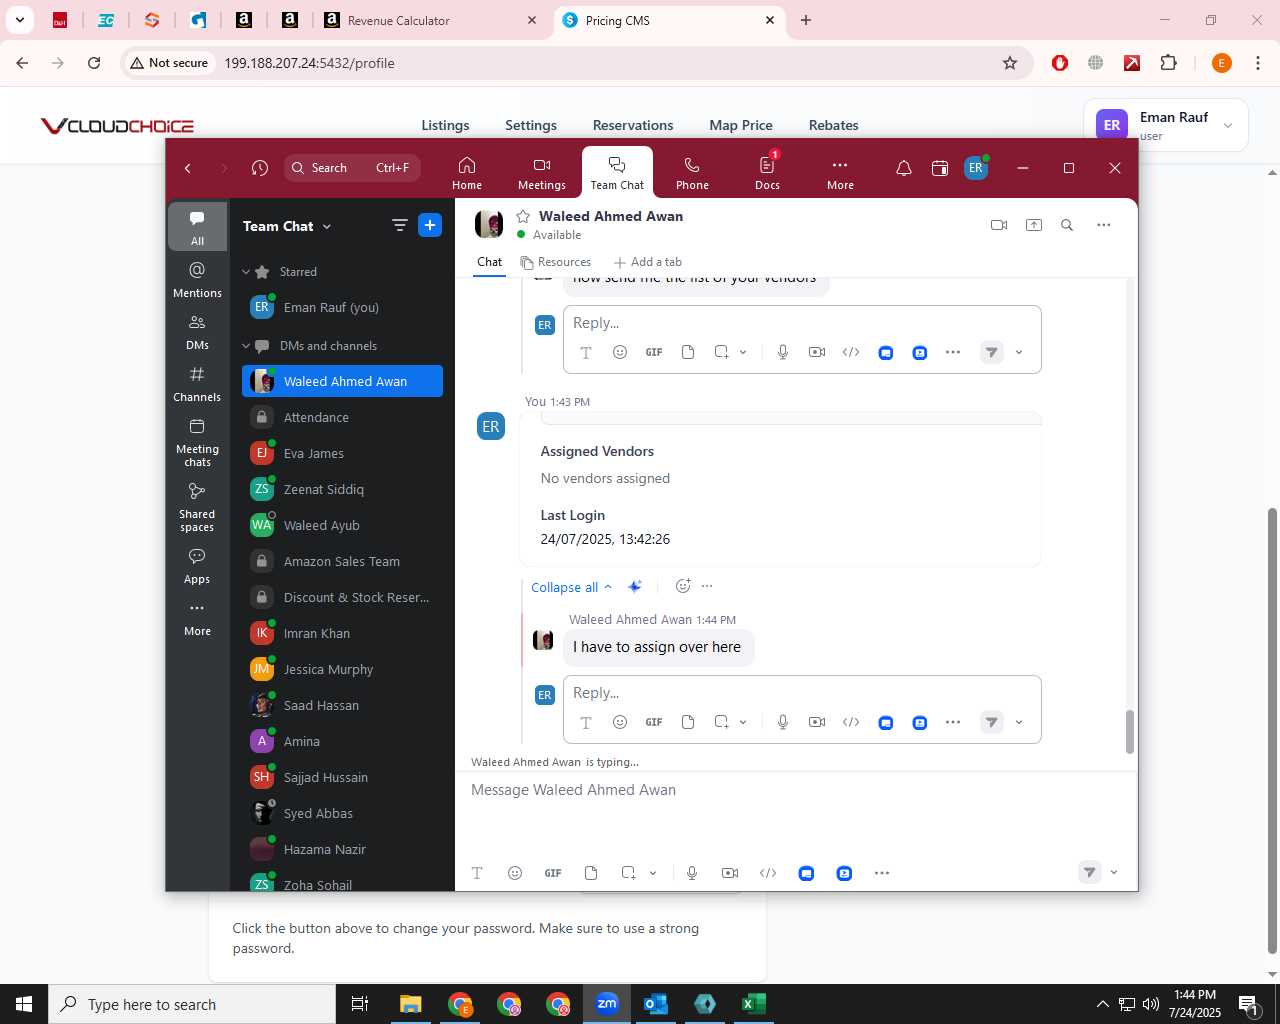Open the Phone tab in Zoom
This screenshot has height=1024, width=1280.
pos(692,173)
